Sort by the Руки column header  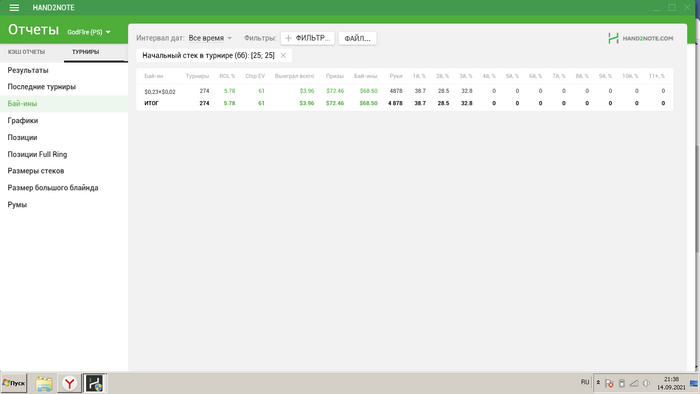[x=396, y=76]
